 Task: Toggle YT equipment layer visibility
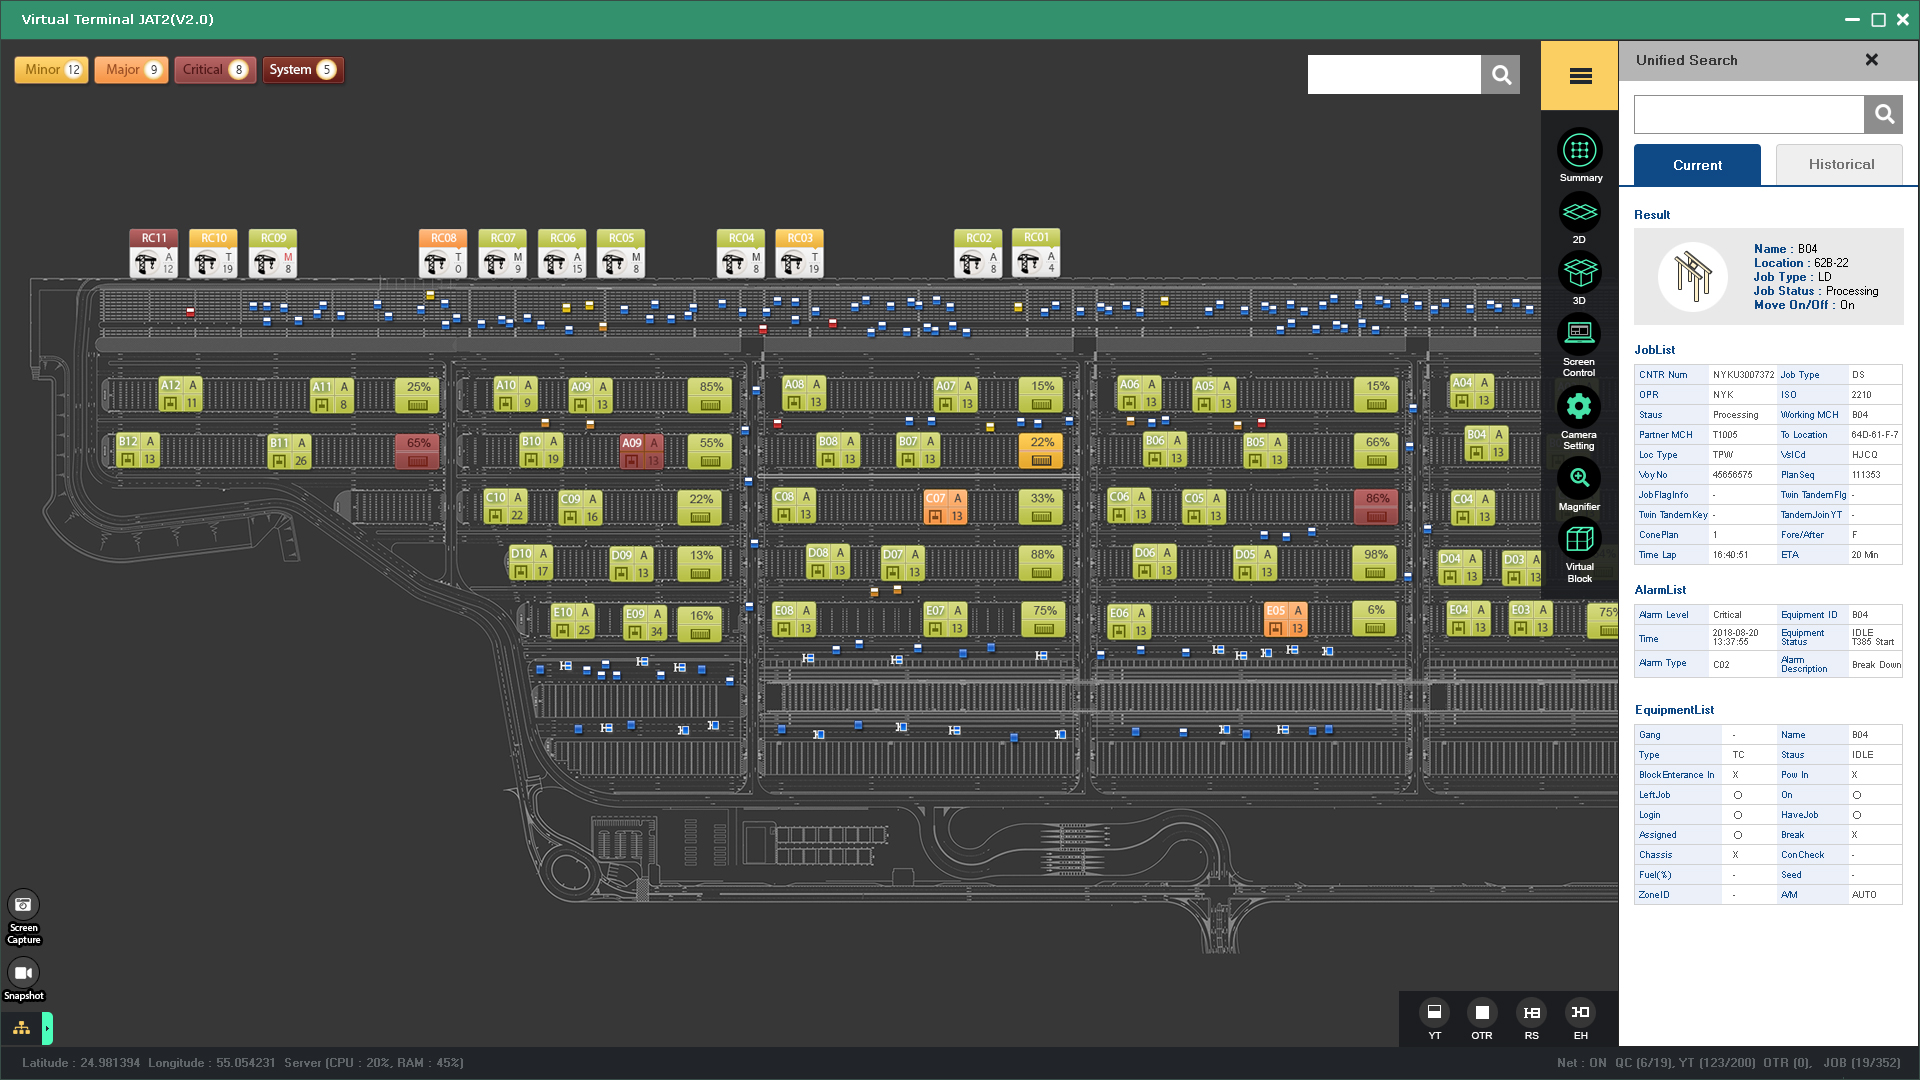point(1434,1012)
